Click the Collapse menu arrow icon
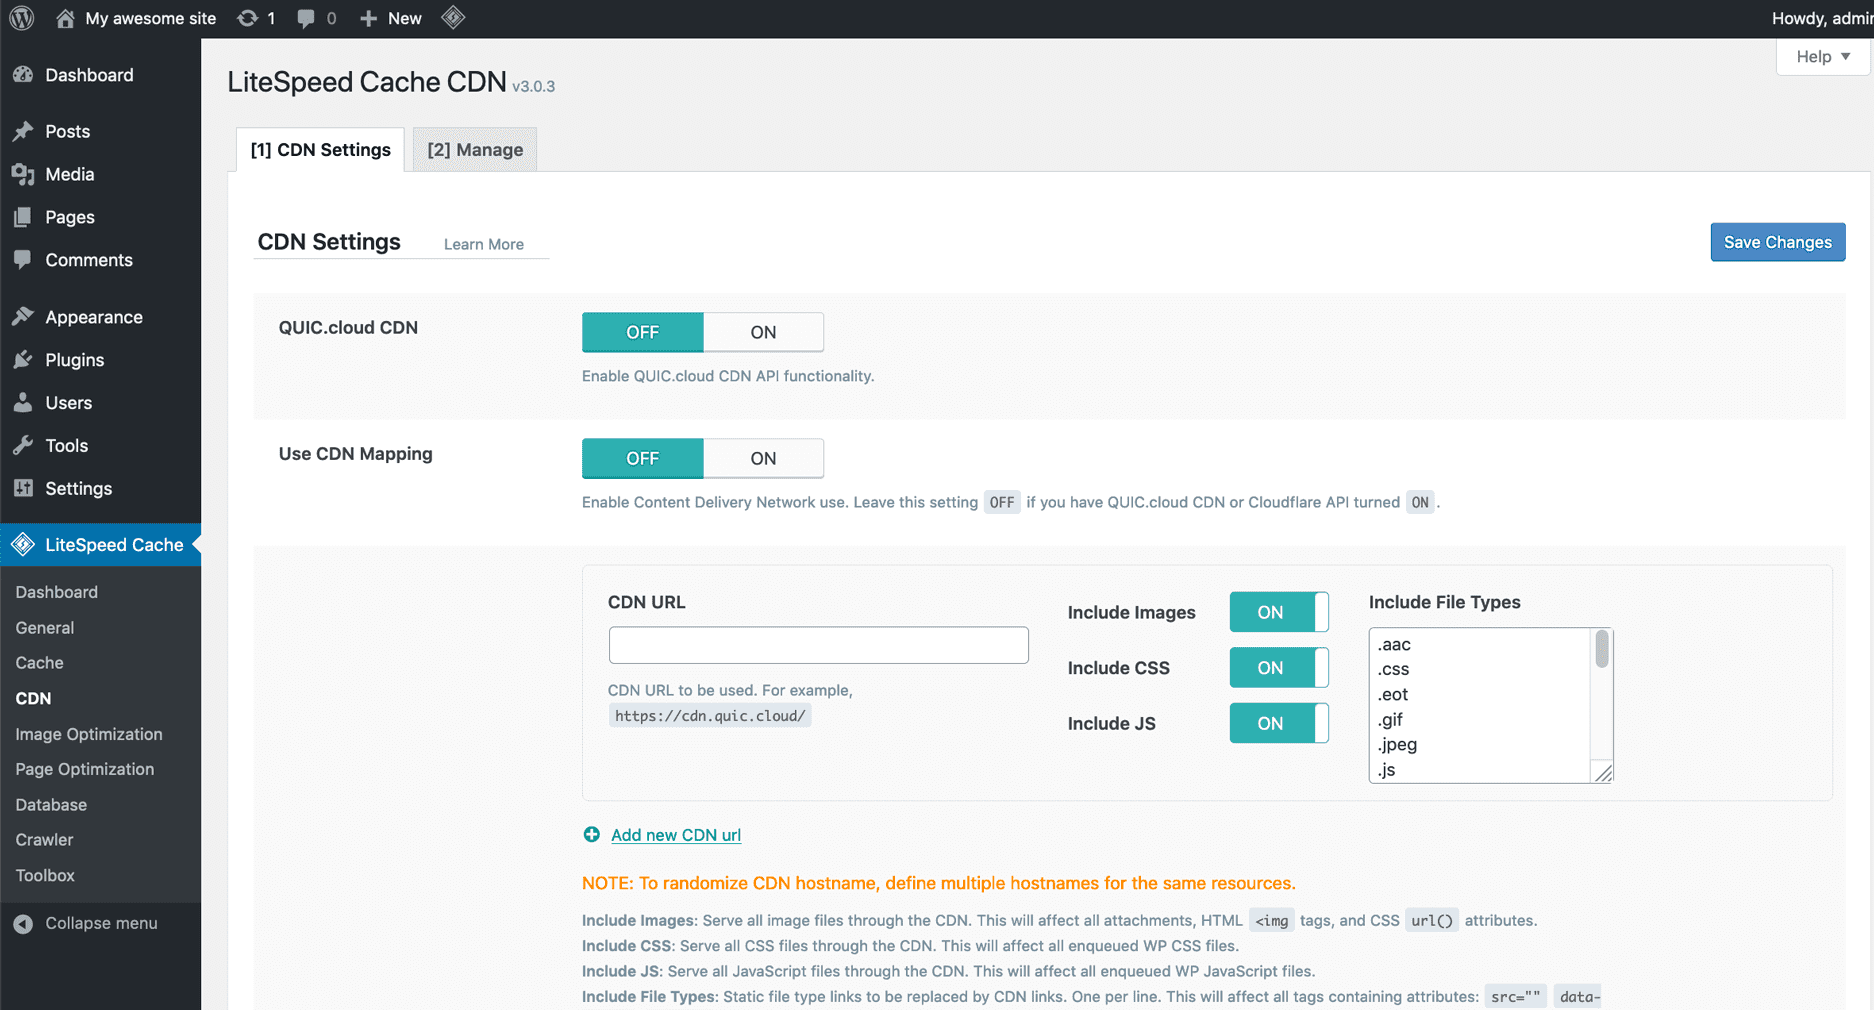Screen dimensions: 1874x1010 (x=23, y=924)
